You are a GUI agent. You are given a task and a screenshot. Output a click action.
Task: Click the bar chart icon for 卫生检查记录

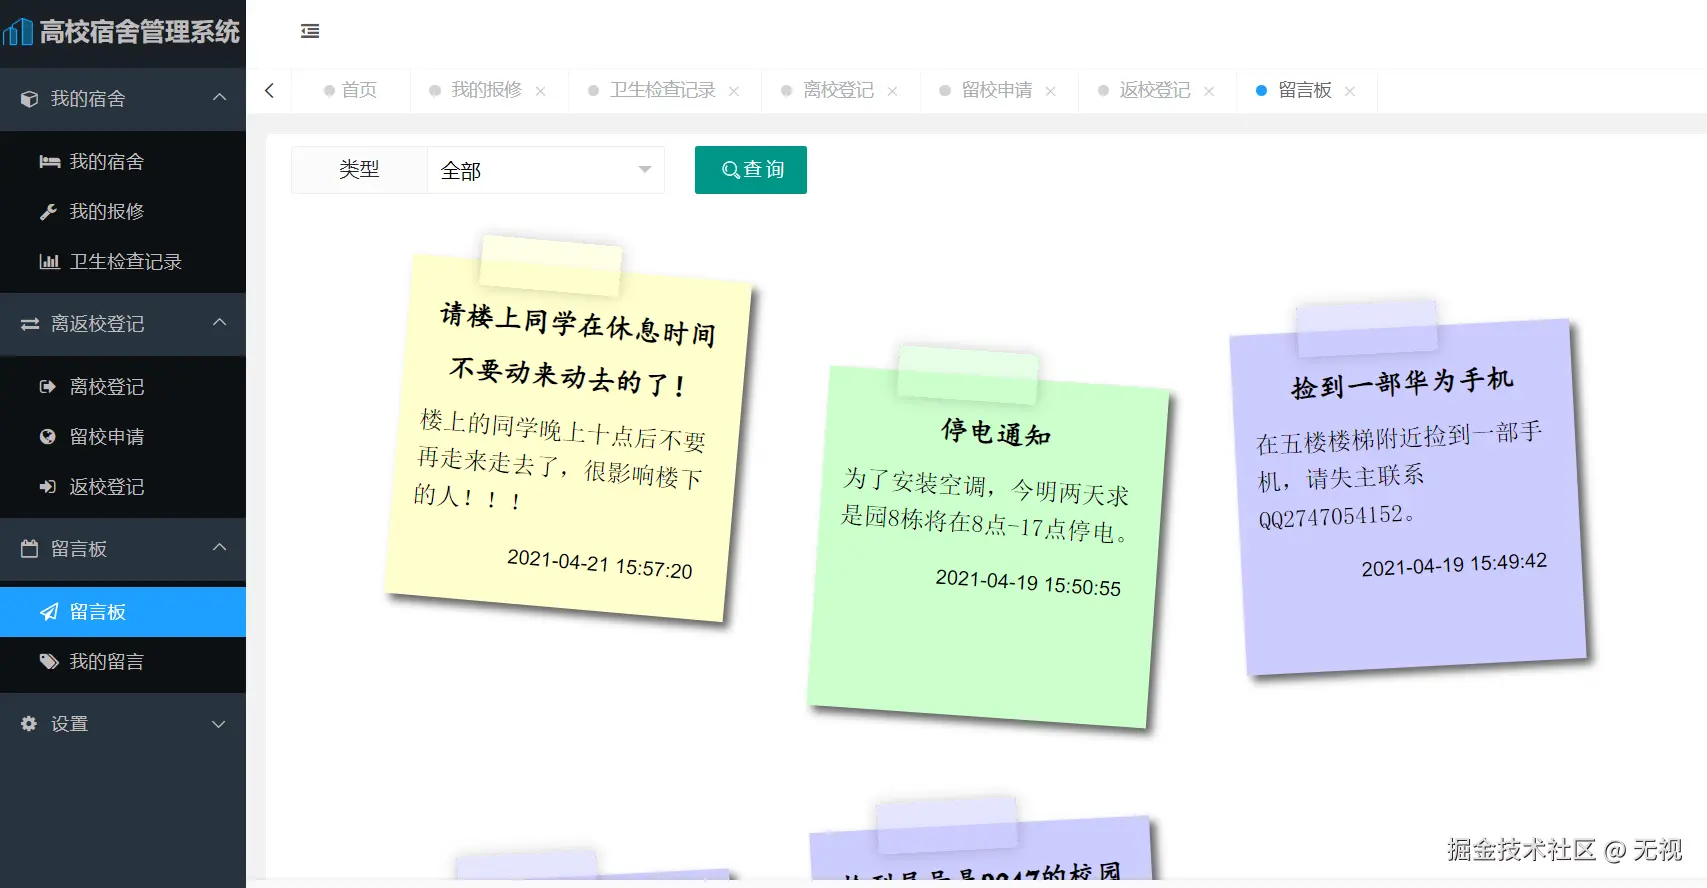[49, 261]
